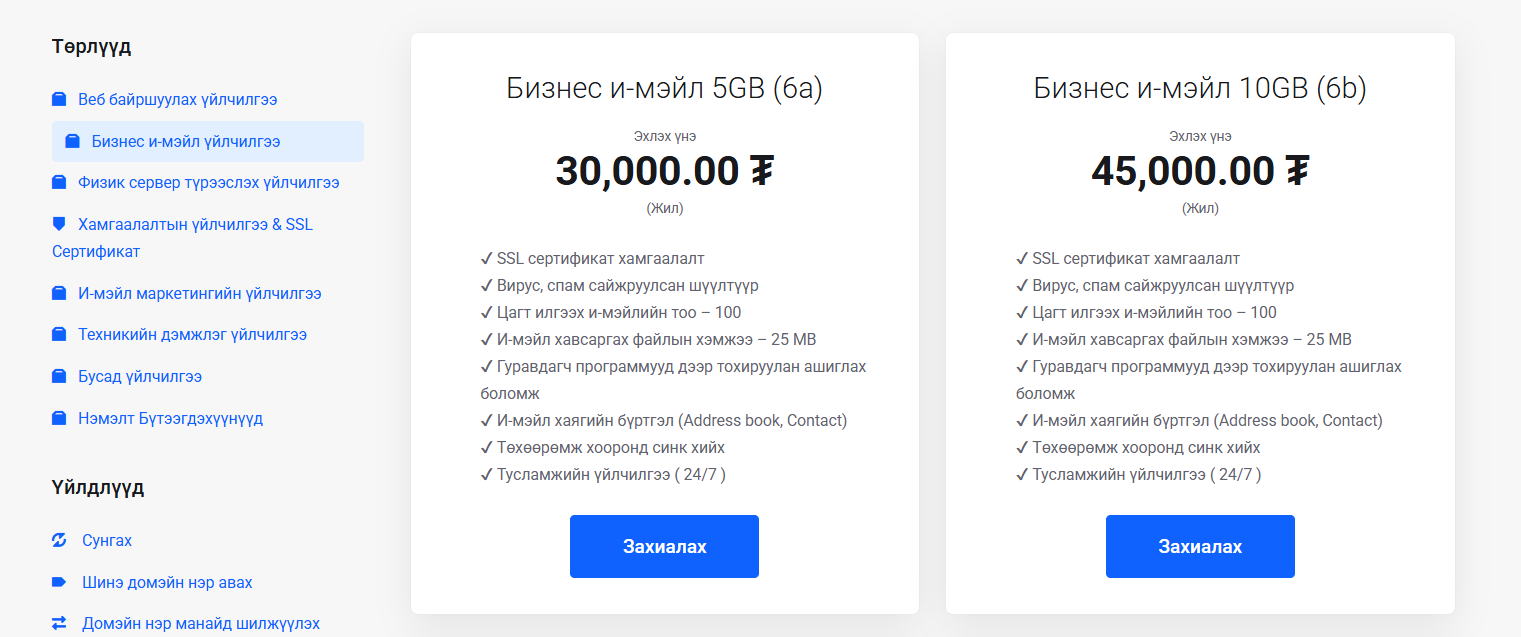Open Веб байршуулах үйлчилгээ category
The height and width of the screenshot is (637, 1521).
[177, 100]
